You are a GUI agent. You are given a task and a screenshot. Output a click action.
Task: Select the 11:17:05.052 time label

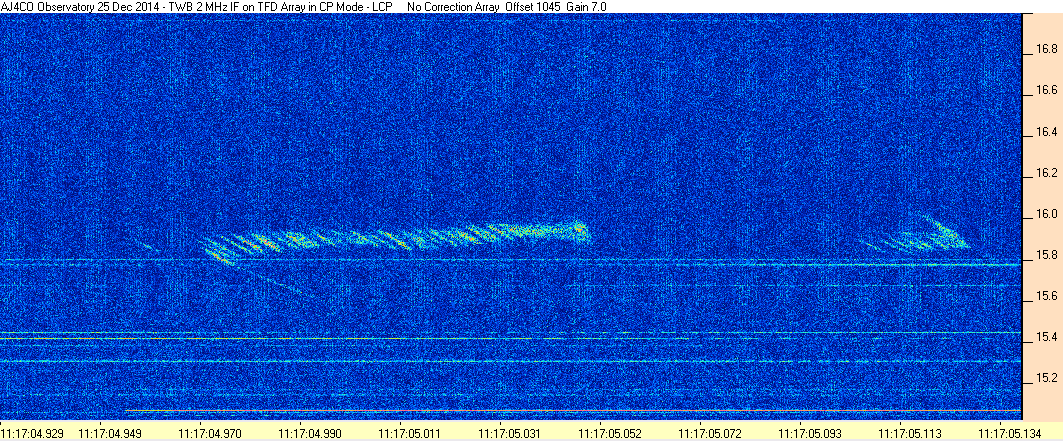click(x=609, y=432)
